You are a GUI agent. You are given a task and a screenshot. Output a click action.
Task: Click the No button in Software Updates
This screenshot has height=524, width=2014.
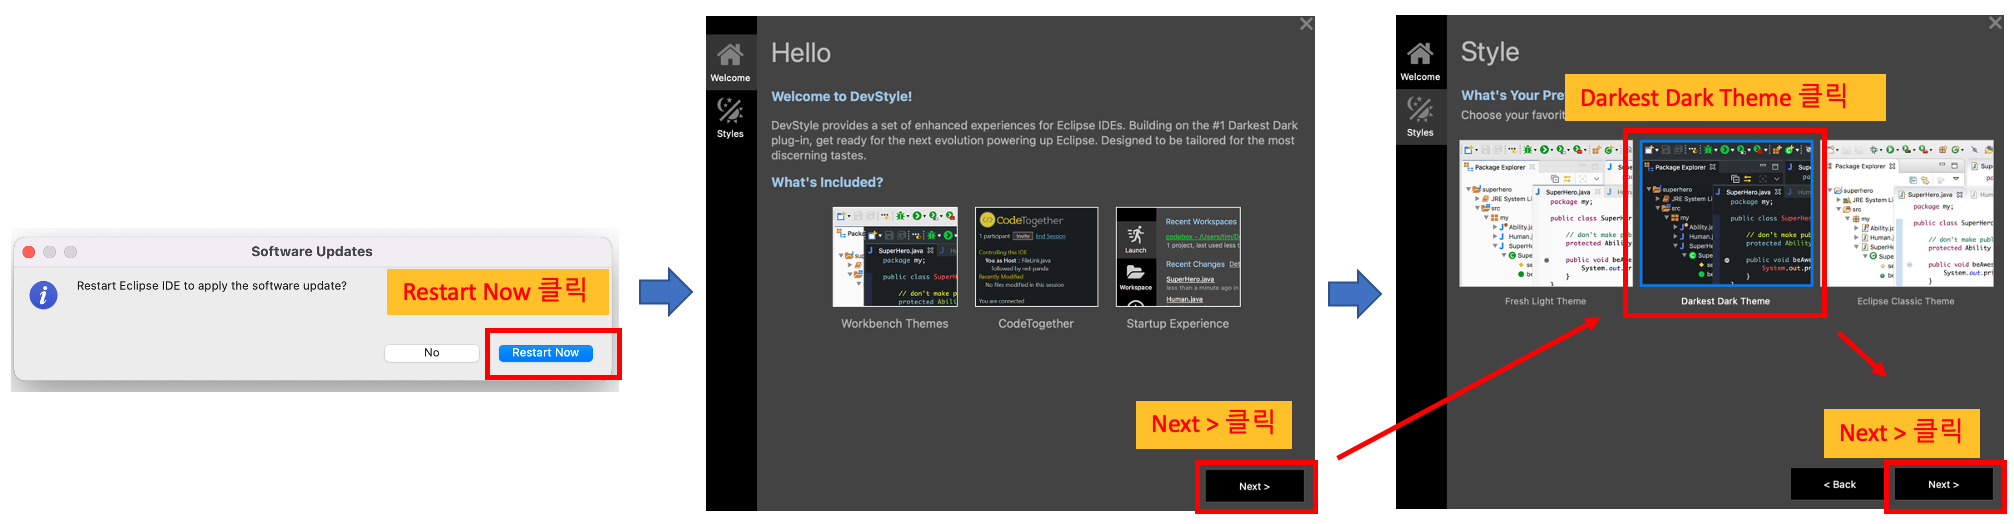(x=431, y=353)
